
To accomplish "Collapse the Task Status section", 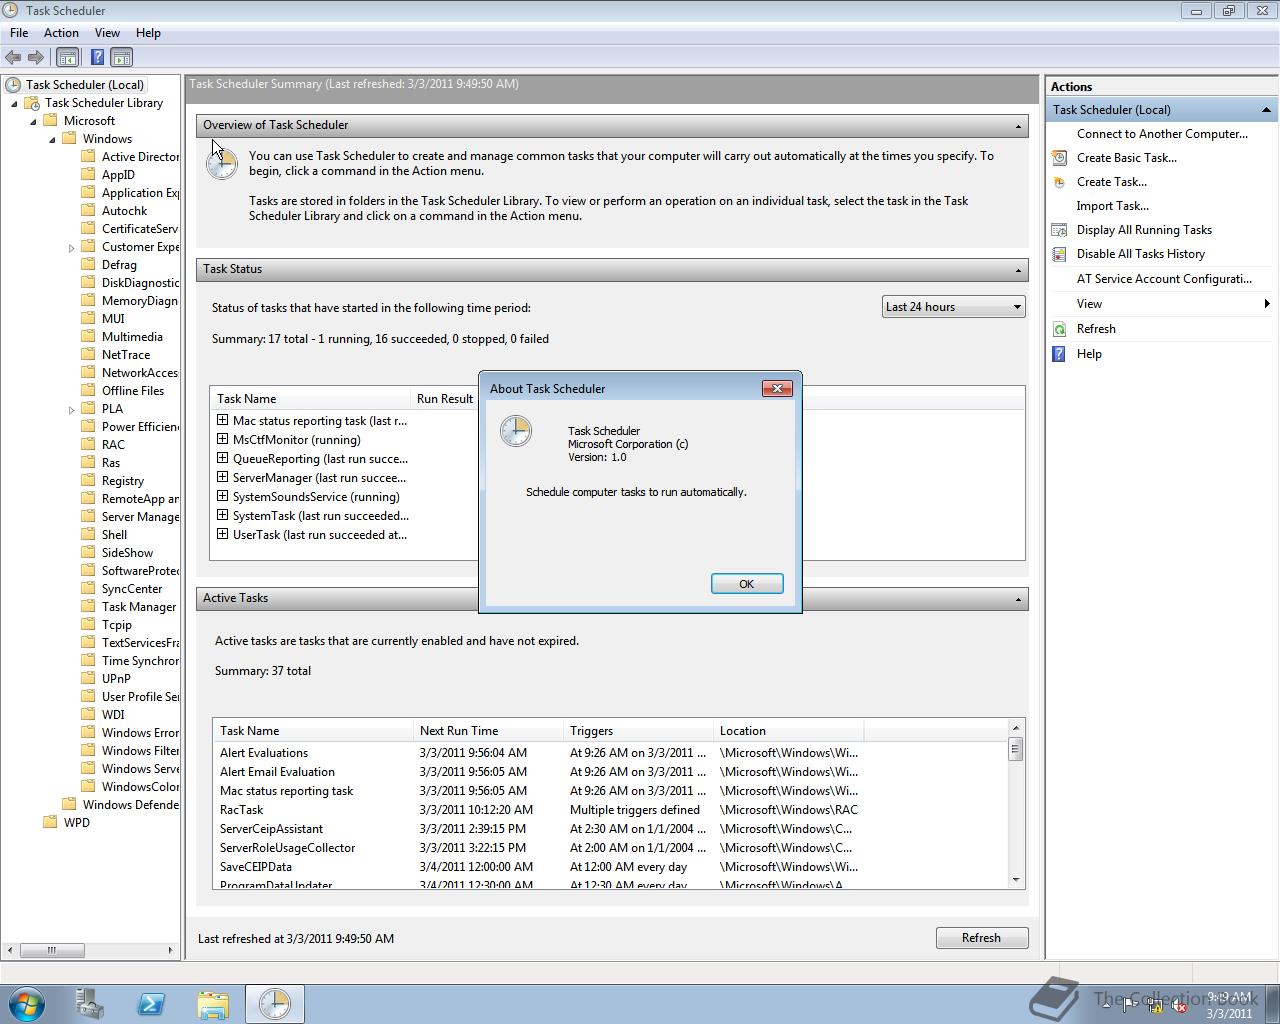I will click(1018, 270).
